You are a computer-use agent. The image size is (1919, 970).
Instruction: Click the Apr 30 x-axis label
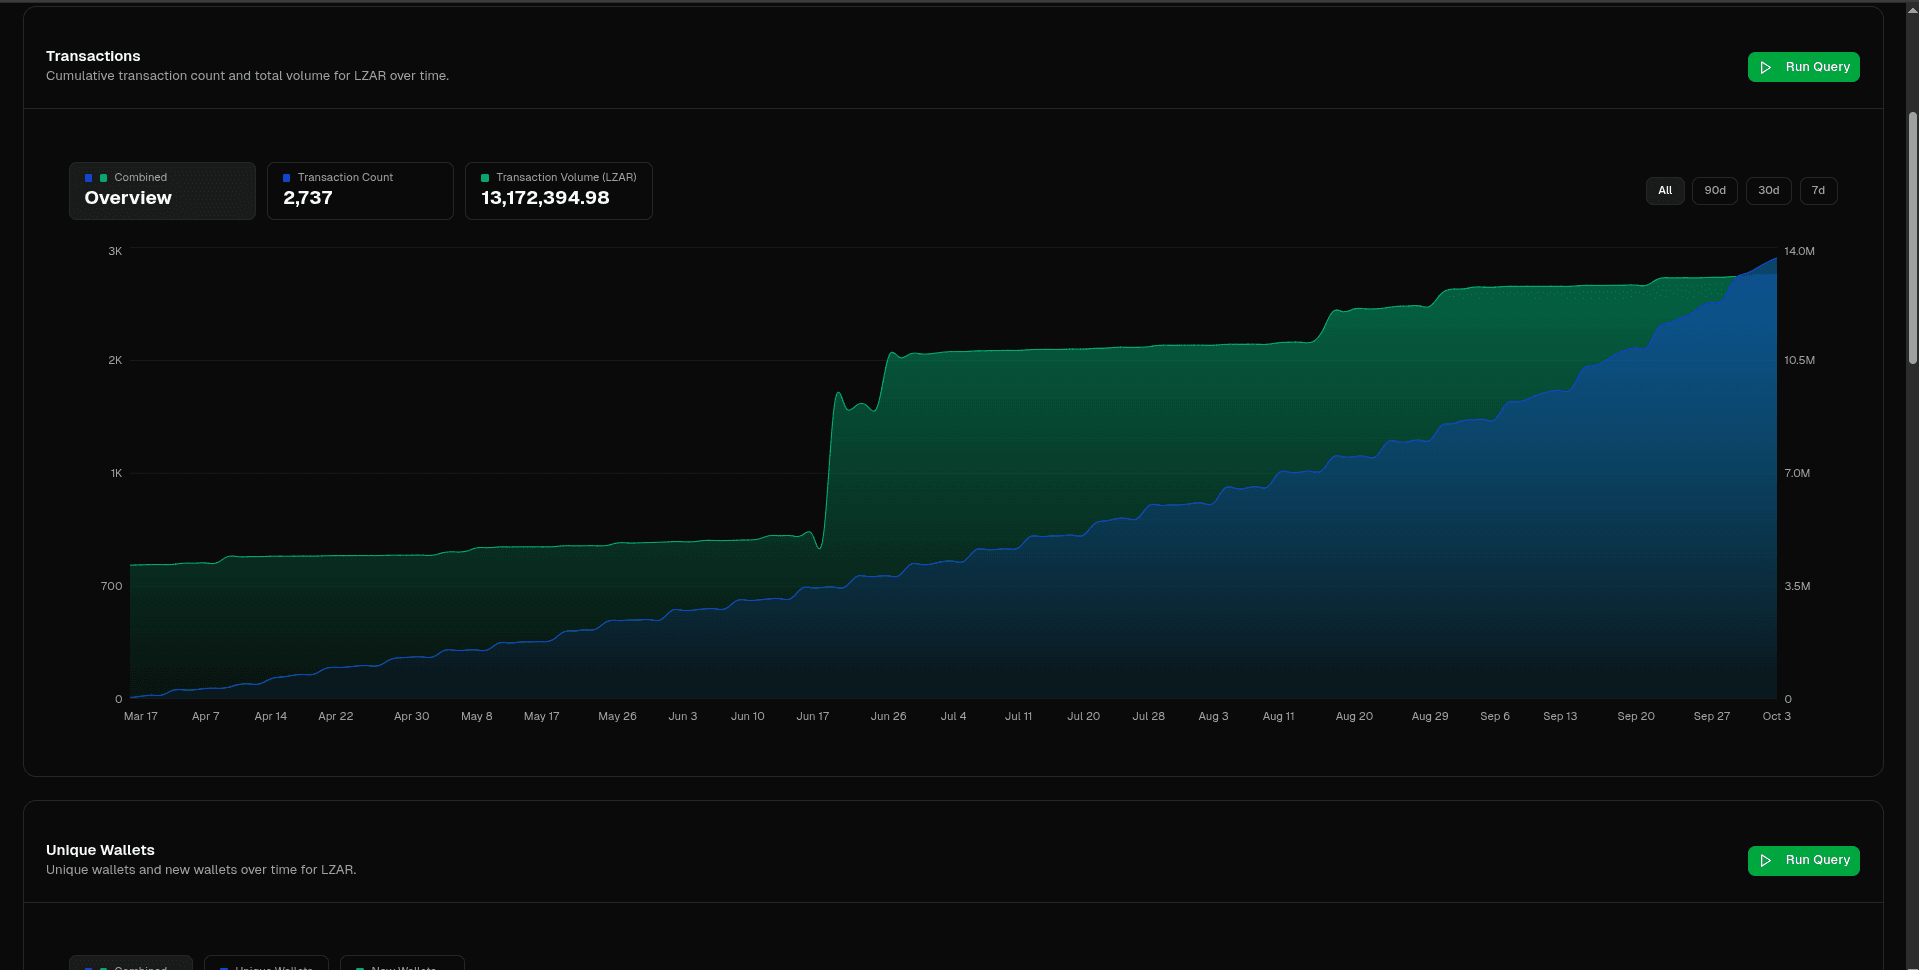point(412,716)
